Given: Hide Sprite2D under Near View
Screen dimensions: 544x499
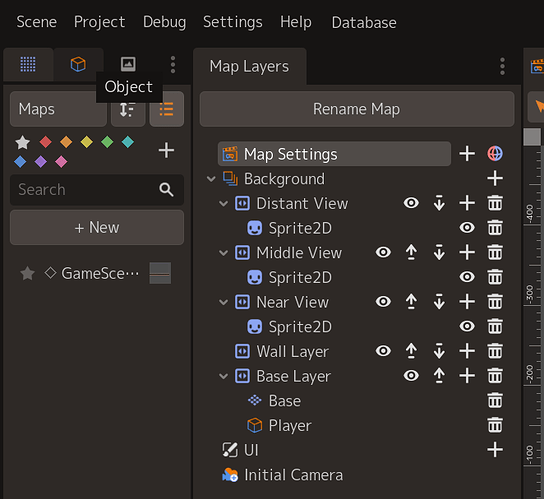Looking at the screenshot, I should [x=467, y=326].
